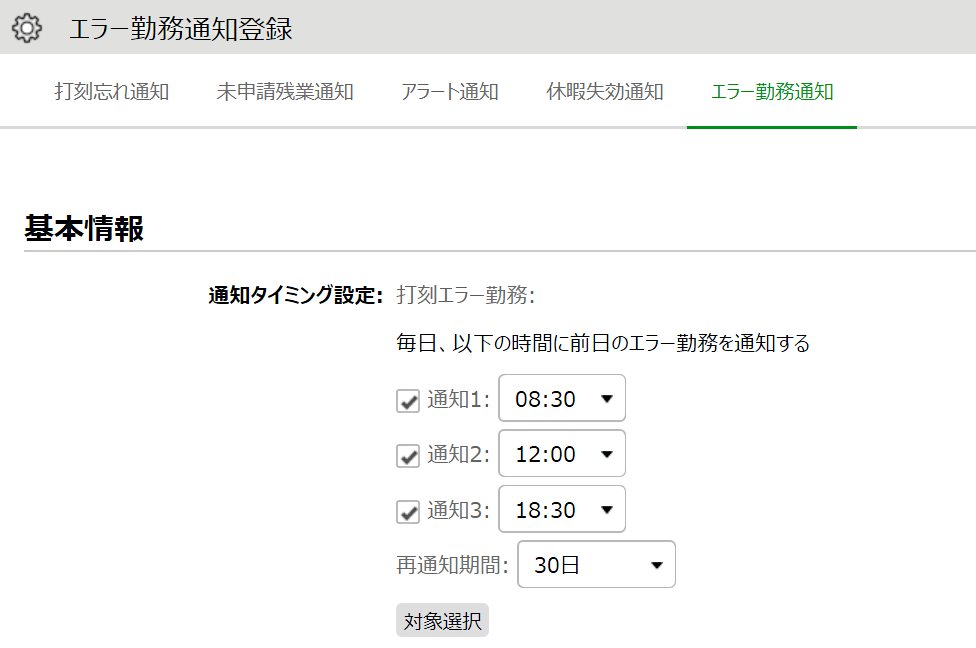Select the 休暇失効通知 tab
The height and width of the screenshot is (648, 976).
point(605,92)
